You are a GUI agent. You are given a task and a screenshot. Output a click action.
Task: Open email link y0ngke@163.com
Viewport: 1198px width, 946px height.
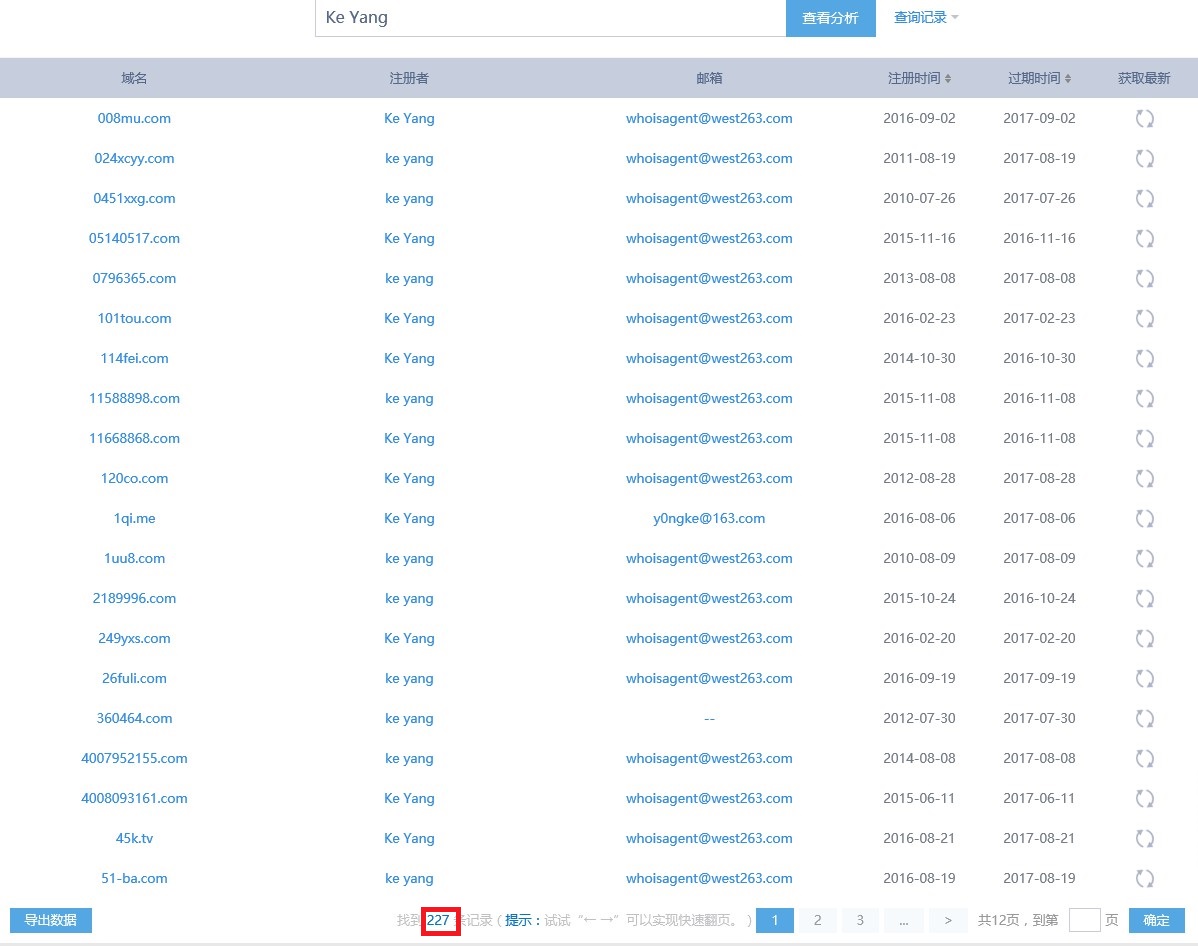click(709, 518)
